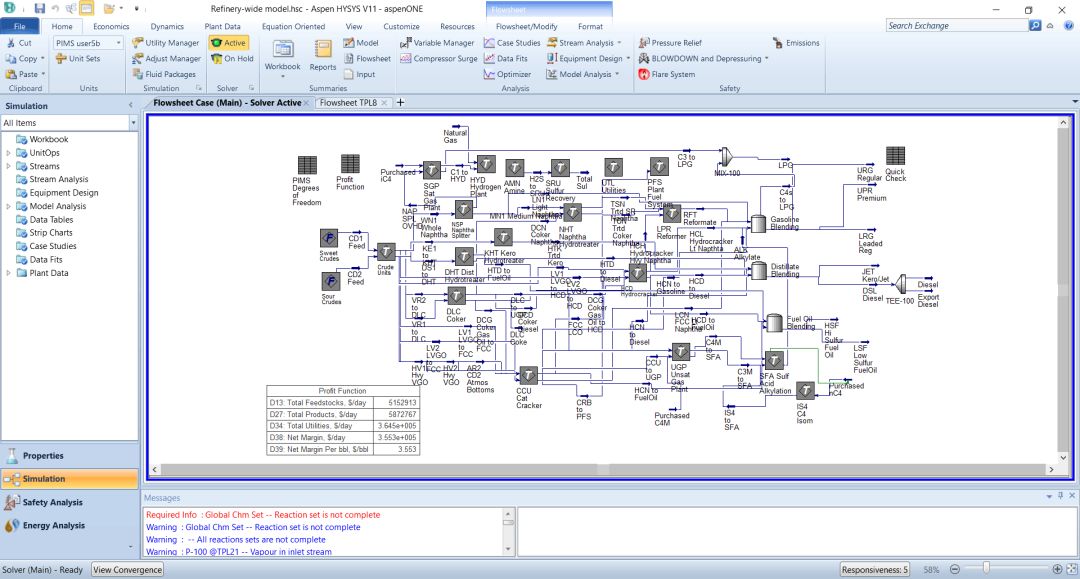The image size is (1080, 579).
Task: Click the Search Exchange input field
Action: [x=957, y=25]
